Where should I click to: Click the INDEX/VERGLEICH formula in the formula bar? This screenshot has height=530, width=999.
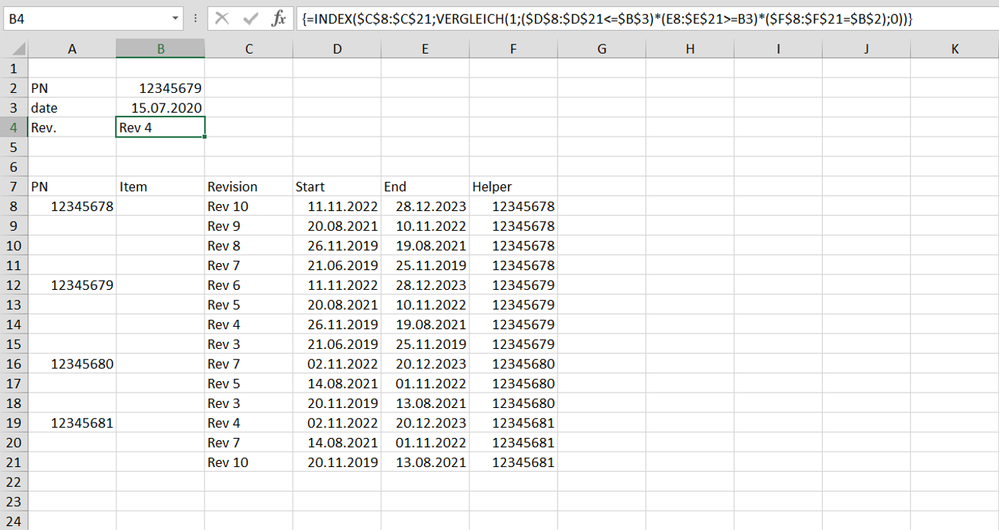[x=607, y=19]
